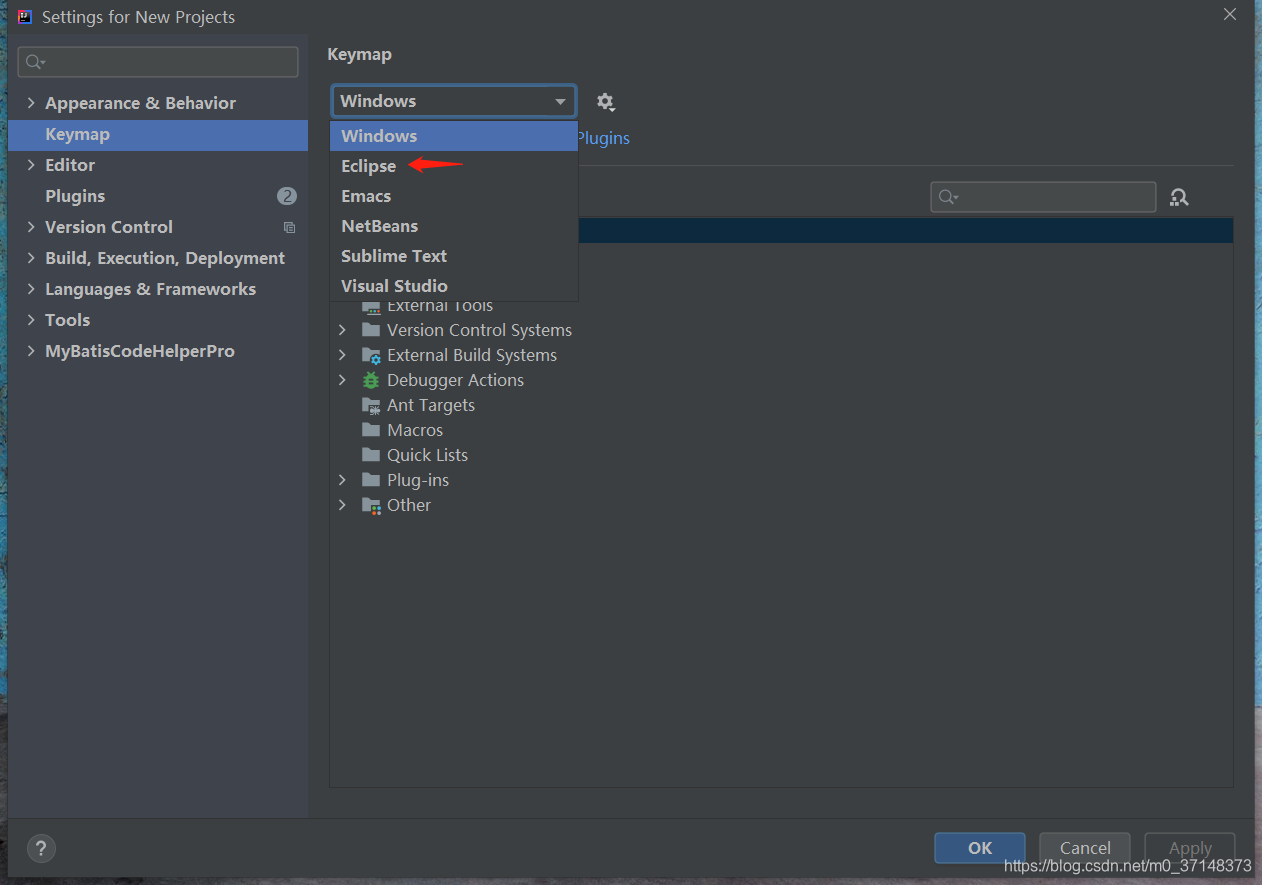Viewport: 1262px width, 885px height.
Task: Click the External Build Systems folder icon
Action: (371, 355)
